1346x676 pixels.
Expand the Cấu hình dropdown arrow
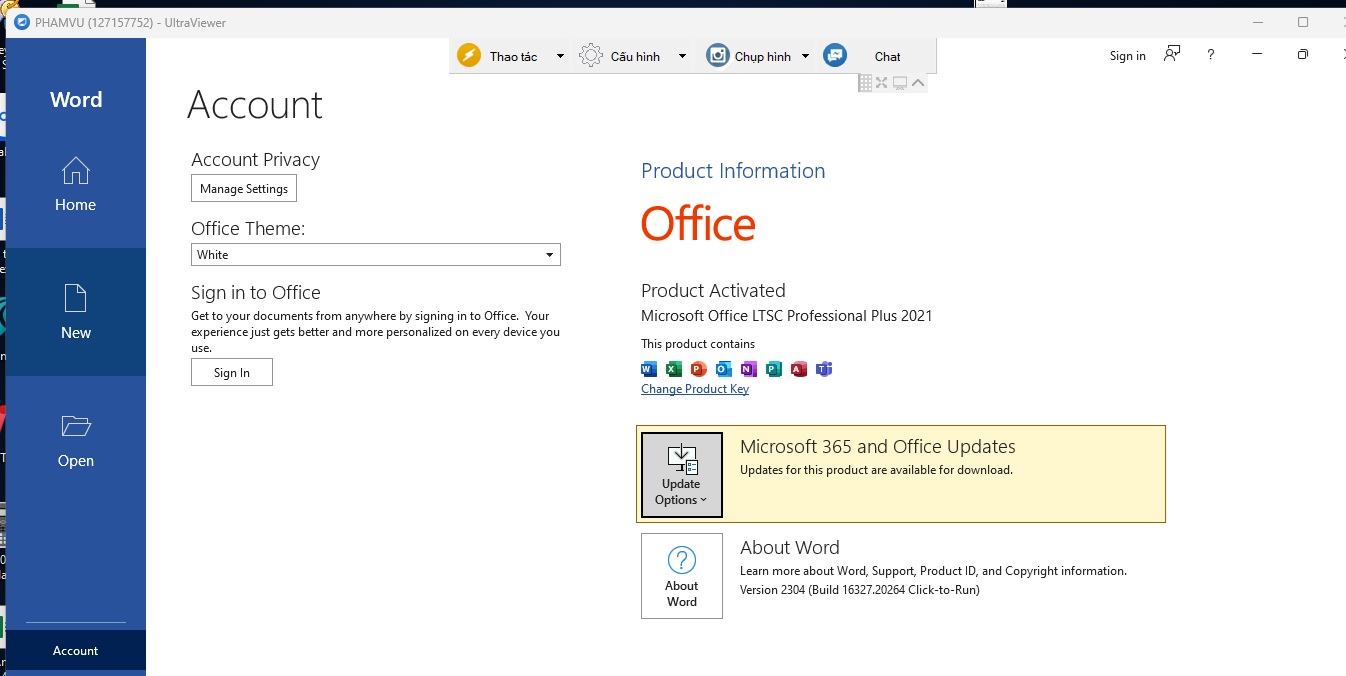click(682, 56)
